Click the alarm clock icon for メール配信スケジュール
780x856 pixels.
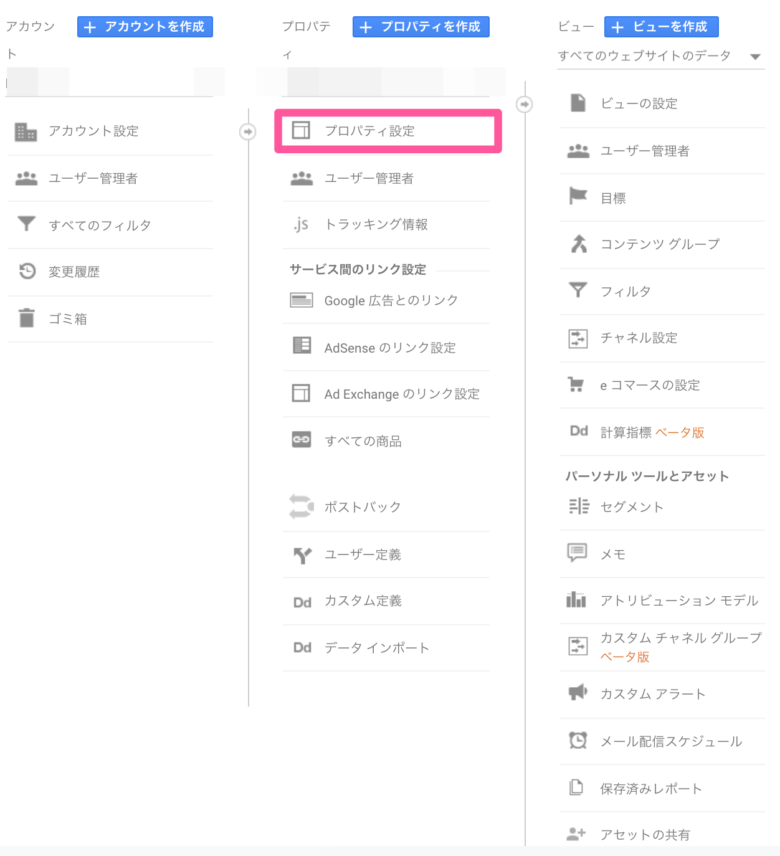577,740
